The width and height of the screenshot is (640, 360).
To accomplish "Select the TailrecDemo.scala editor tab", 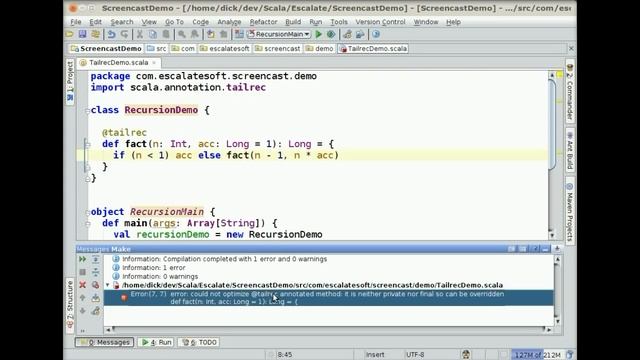I will (x=118, y=62).
